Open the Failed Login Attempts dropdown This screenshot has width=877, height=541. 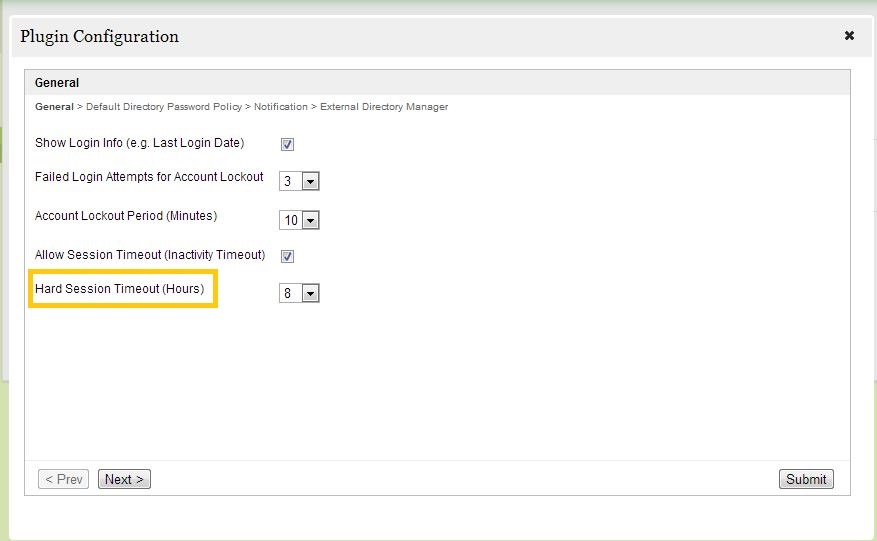pyautogui.click(x=299, y=182)
